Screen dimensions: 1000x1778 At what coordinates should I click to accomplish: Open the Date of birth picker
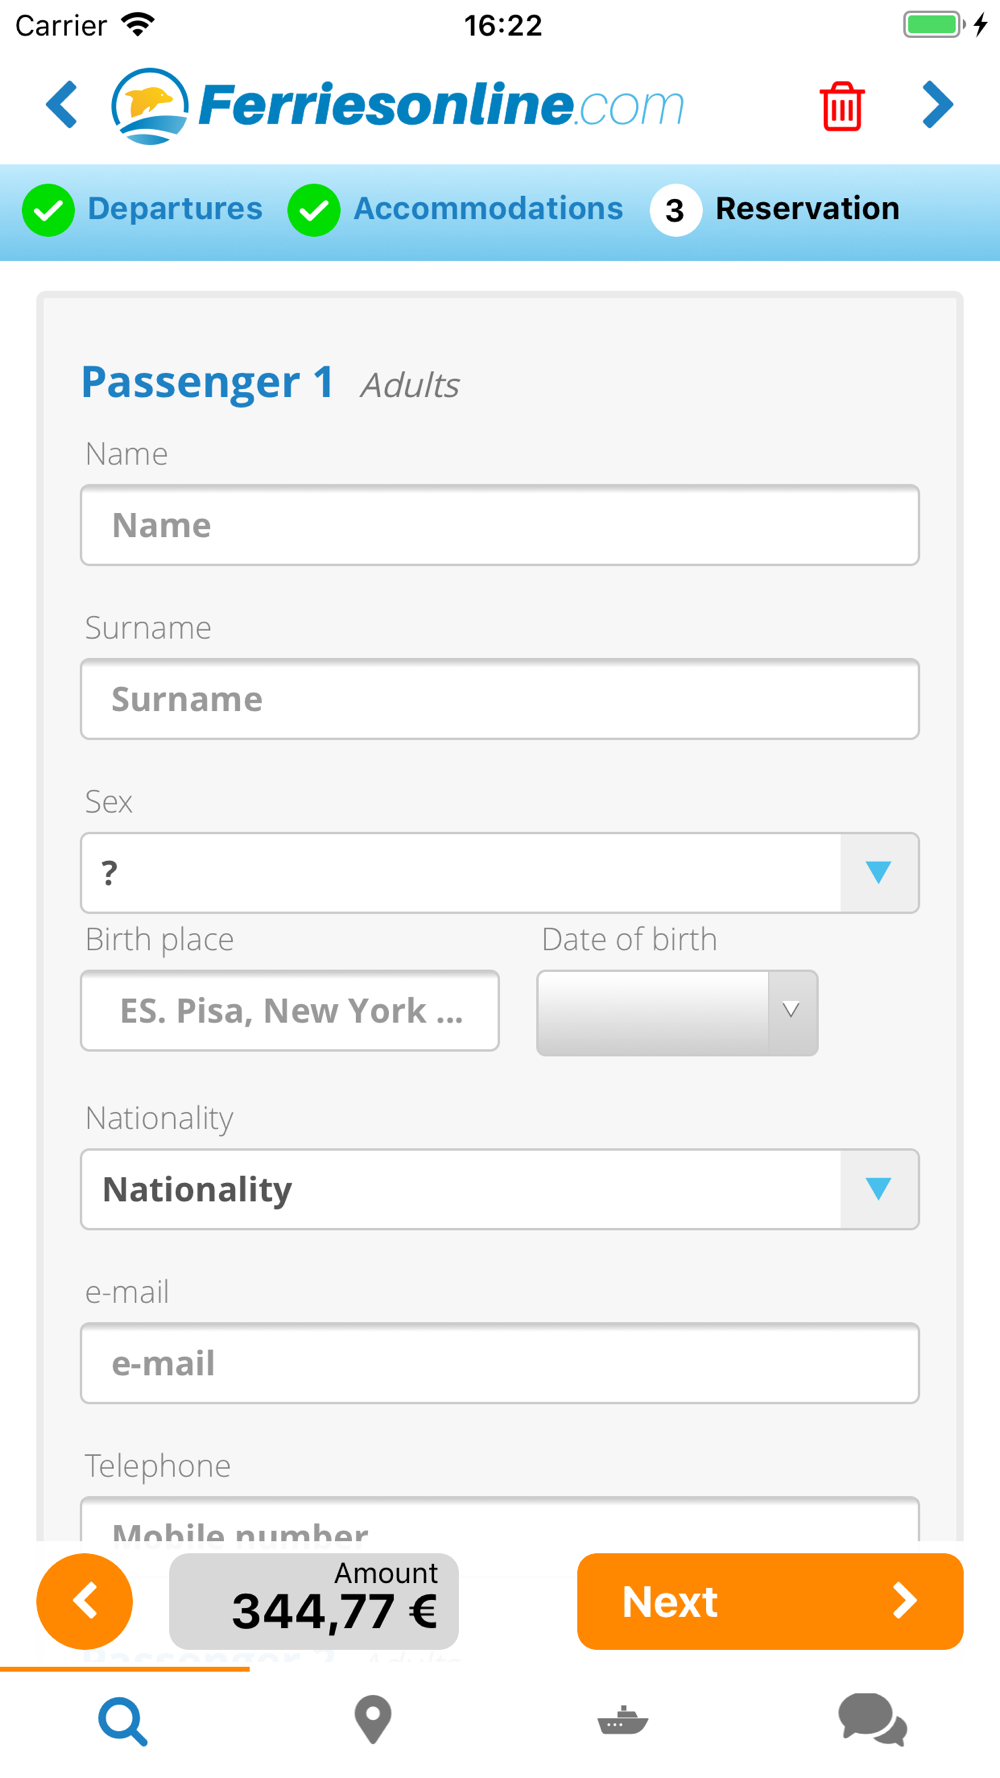click(x=677, y=1012)
